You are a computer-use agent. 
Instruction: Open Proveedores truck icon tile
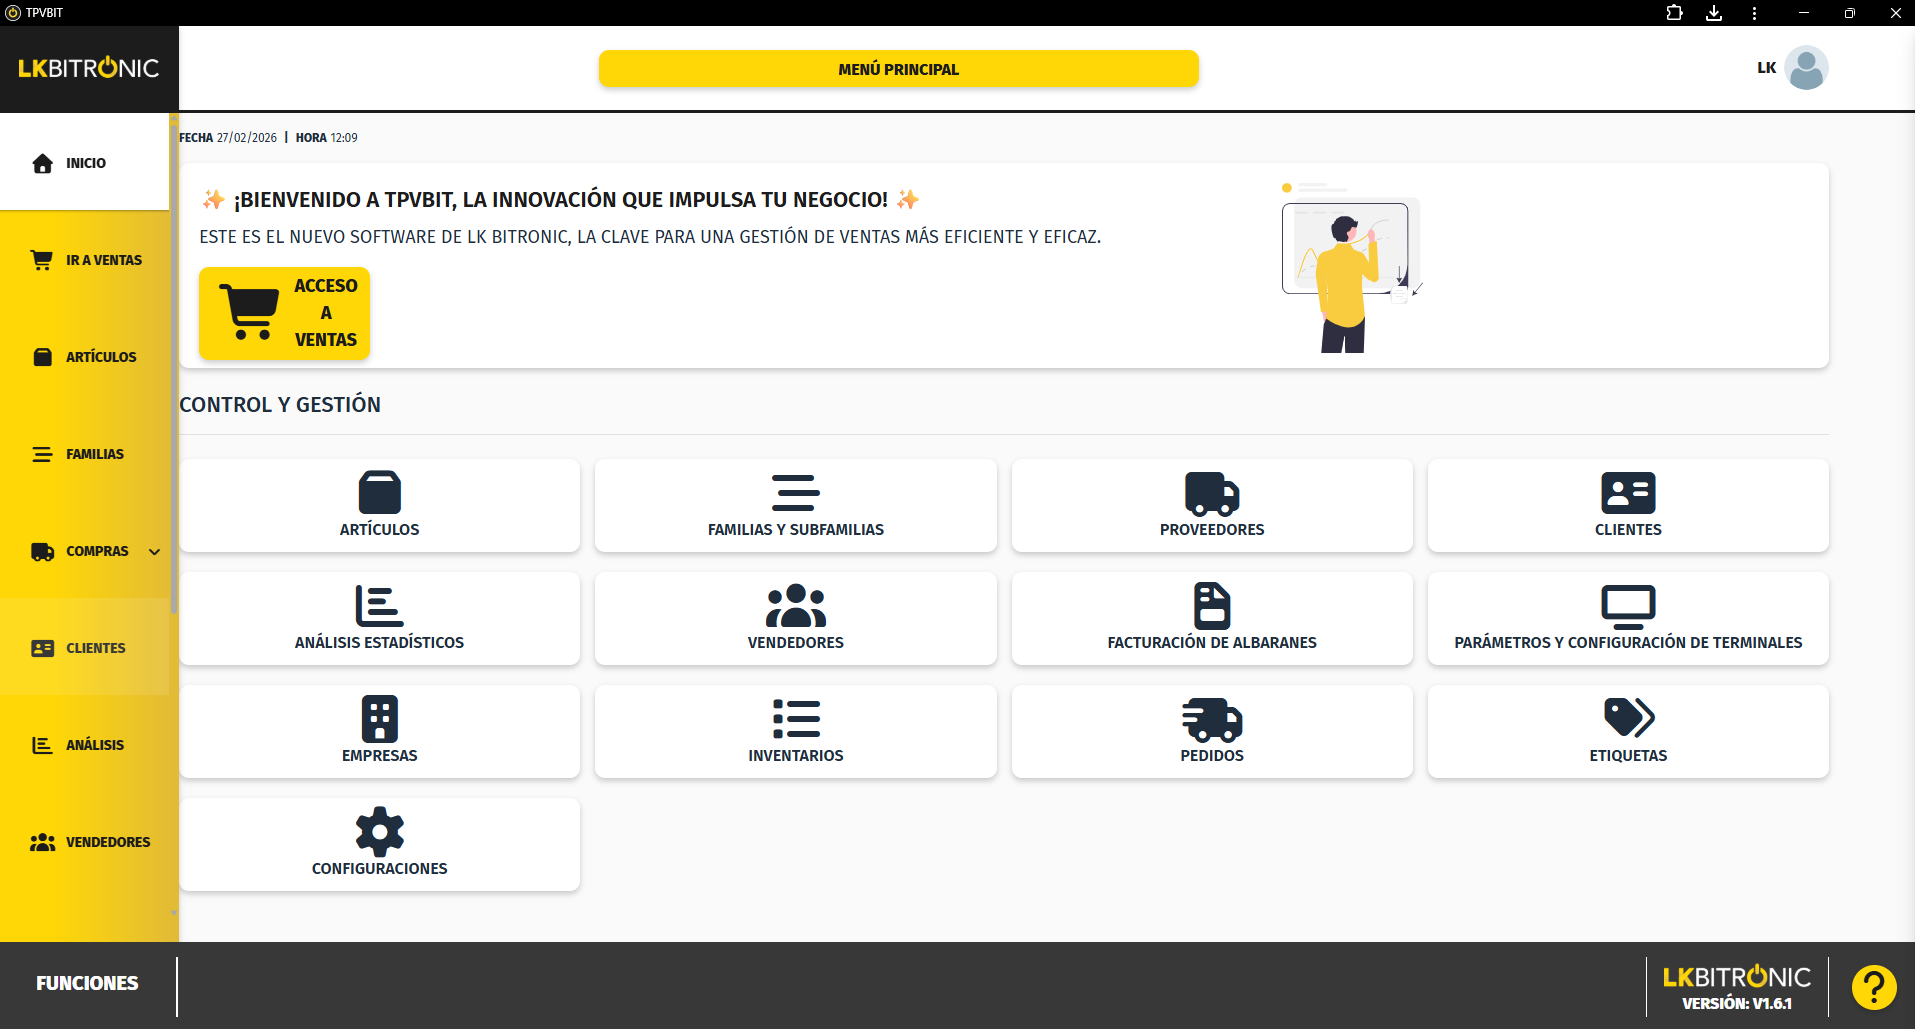tap(1211, 493)
